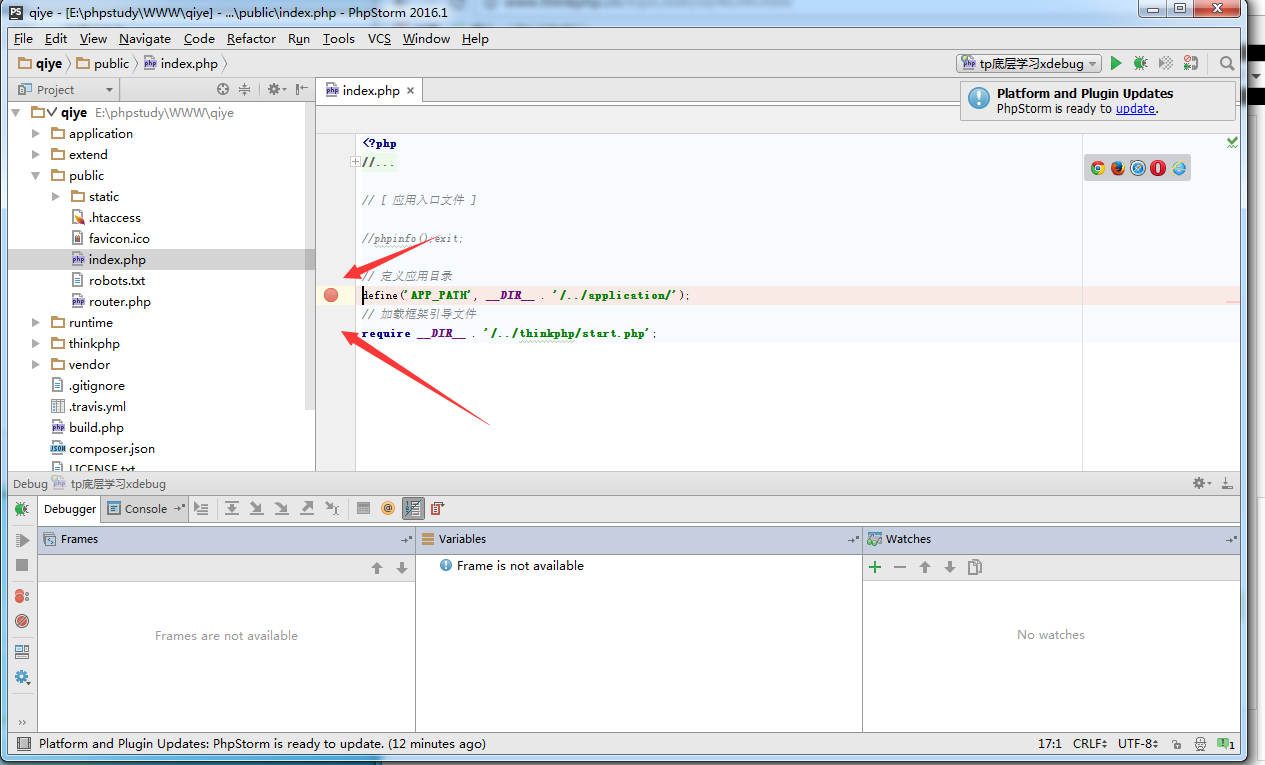Click Run to Cursor debugger icon
Viewport: 1265px width, 765px height.
tap(332, 508)
